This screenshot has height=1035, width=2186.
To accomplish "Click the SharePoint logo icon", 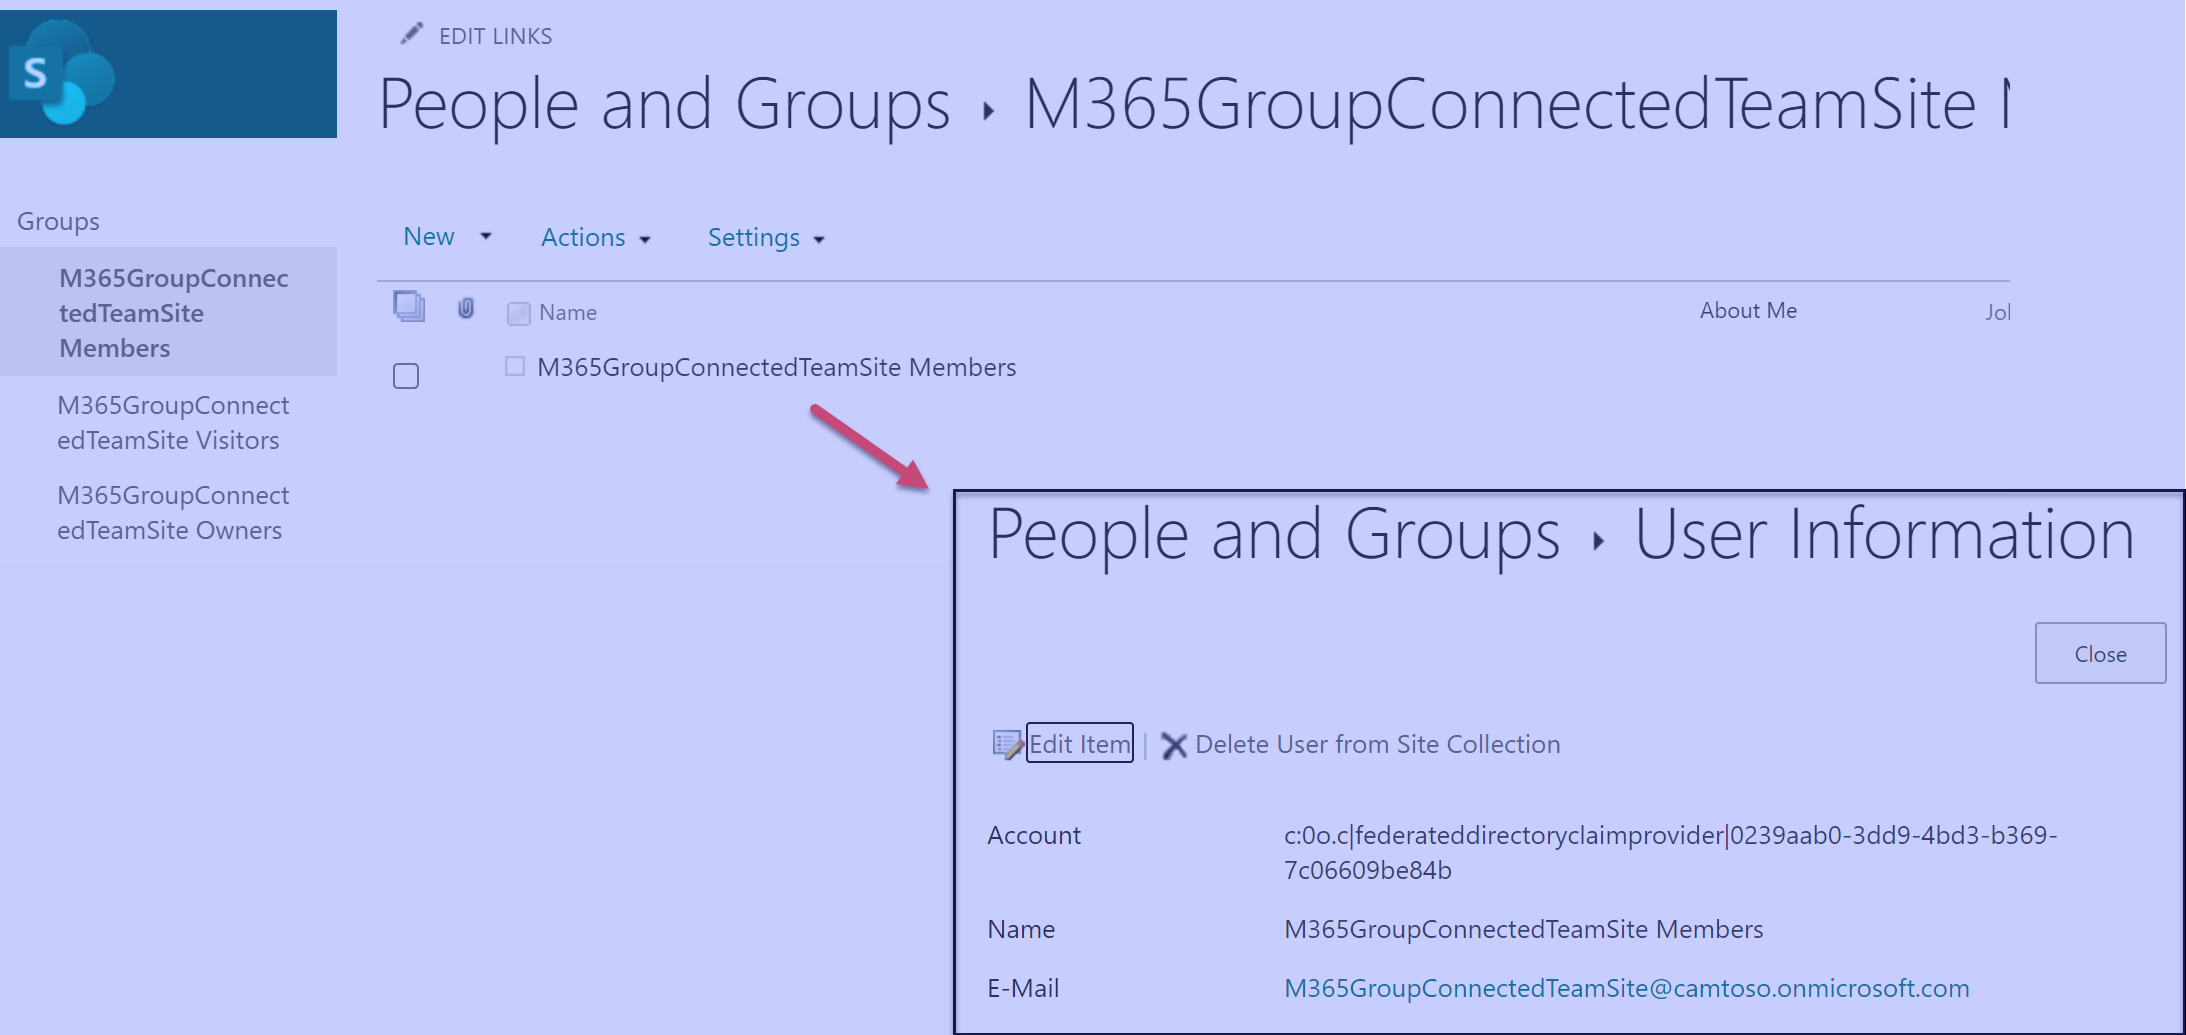I will point(62,74).
